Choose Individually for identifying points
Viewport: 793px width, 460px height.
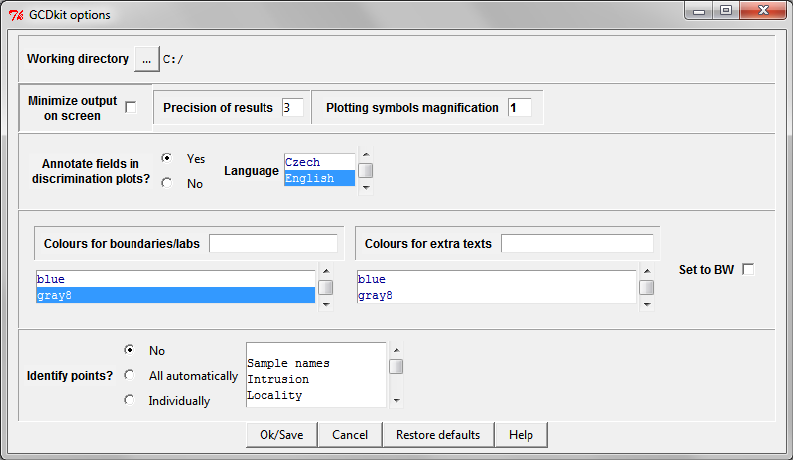pyautogui.click(x=129, y=400)
